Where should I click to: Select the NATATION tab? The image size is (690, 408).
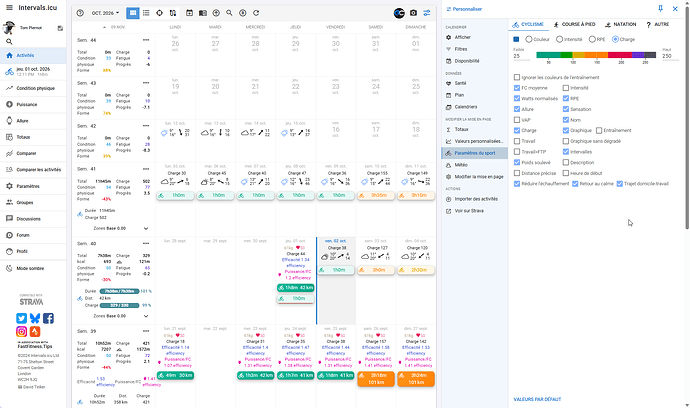pos(620,25)
